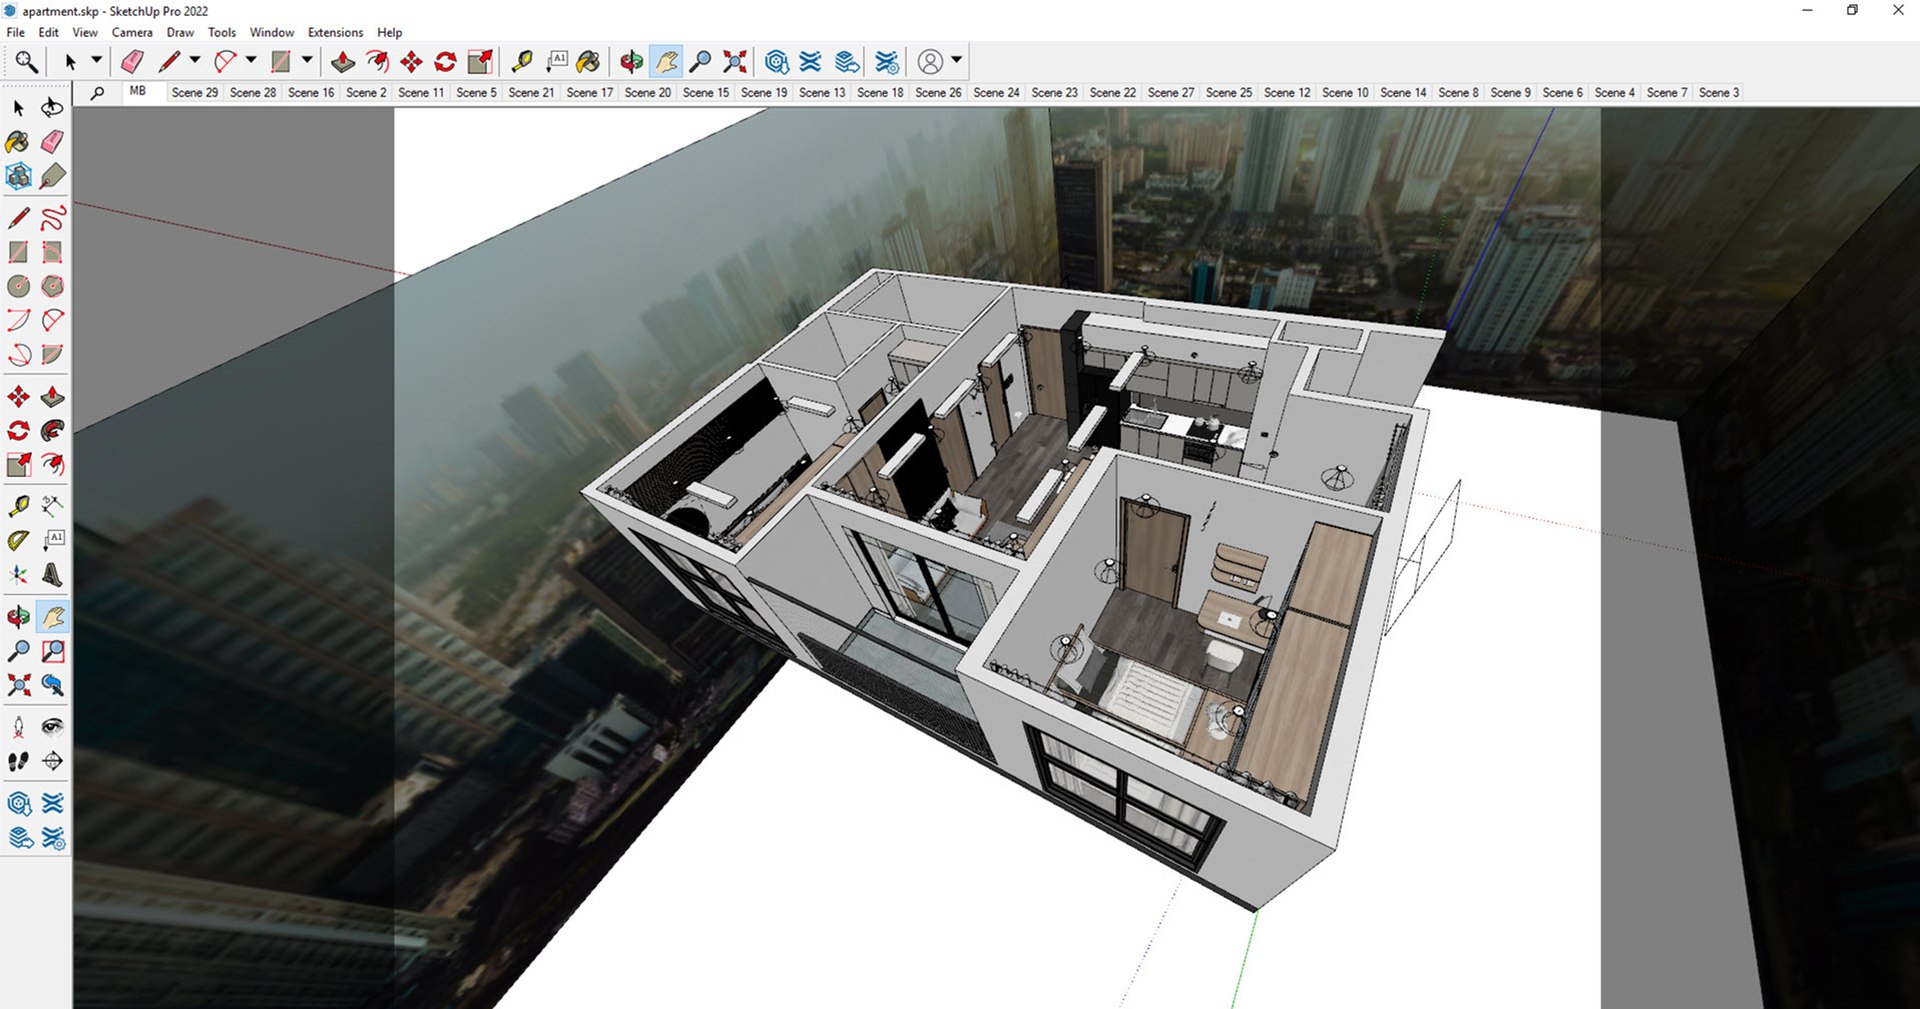The width and height of the screenshot is (1920, 1009).
Task: Select the Paint Bucket tool in left toolbar
Action: pos(18,141)
